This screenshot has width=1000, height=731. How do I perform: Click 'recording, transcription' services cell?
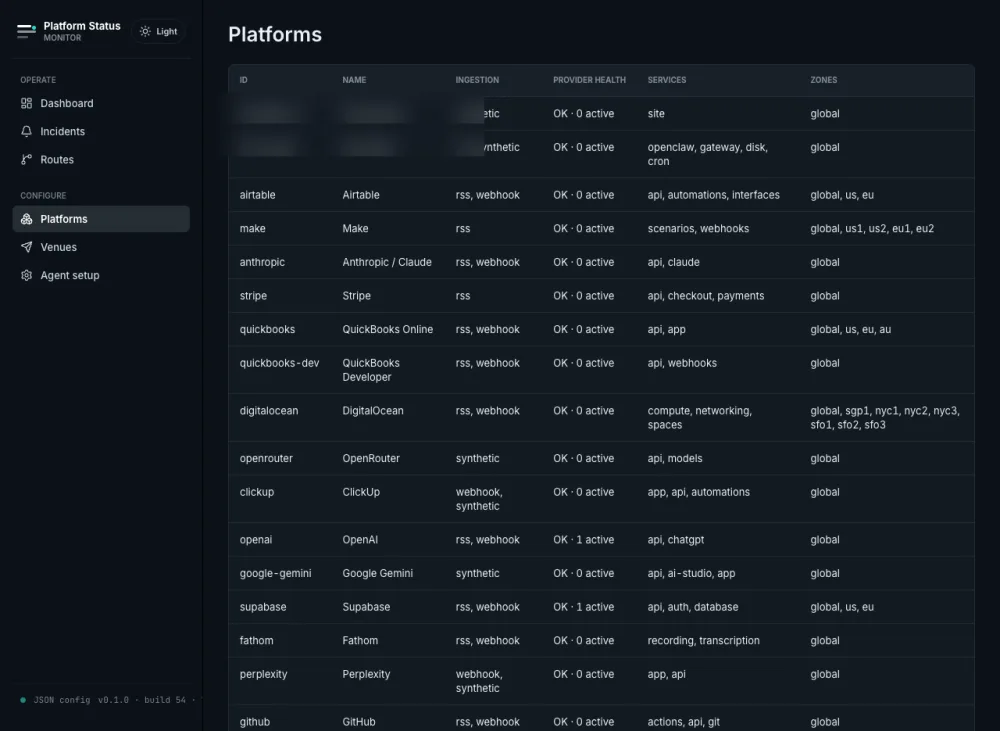tap(703, 640)
